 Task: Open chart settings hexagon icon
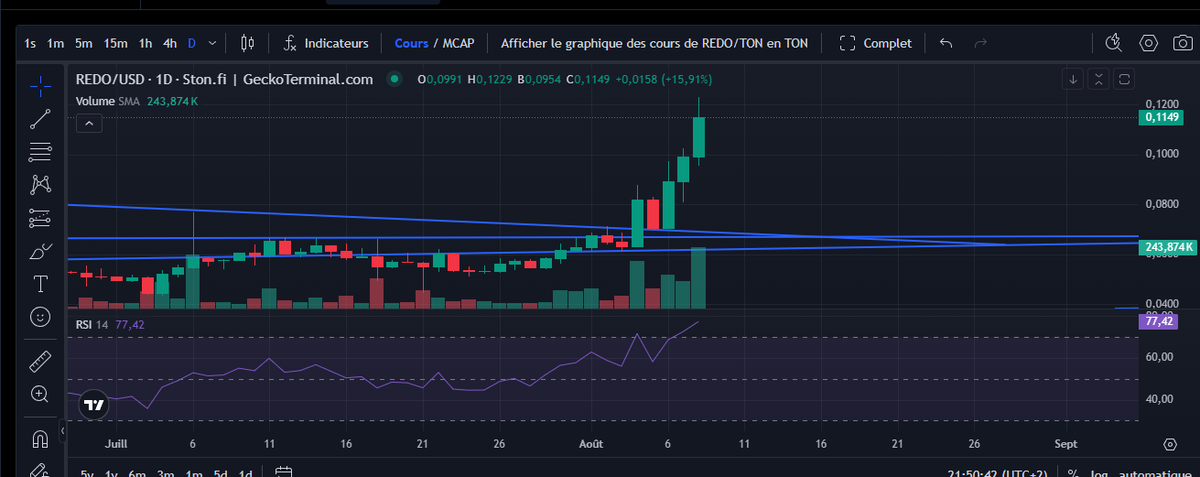(1149, 43)
